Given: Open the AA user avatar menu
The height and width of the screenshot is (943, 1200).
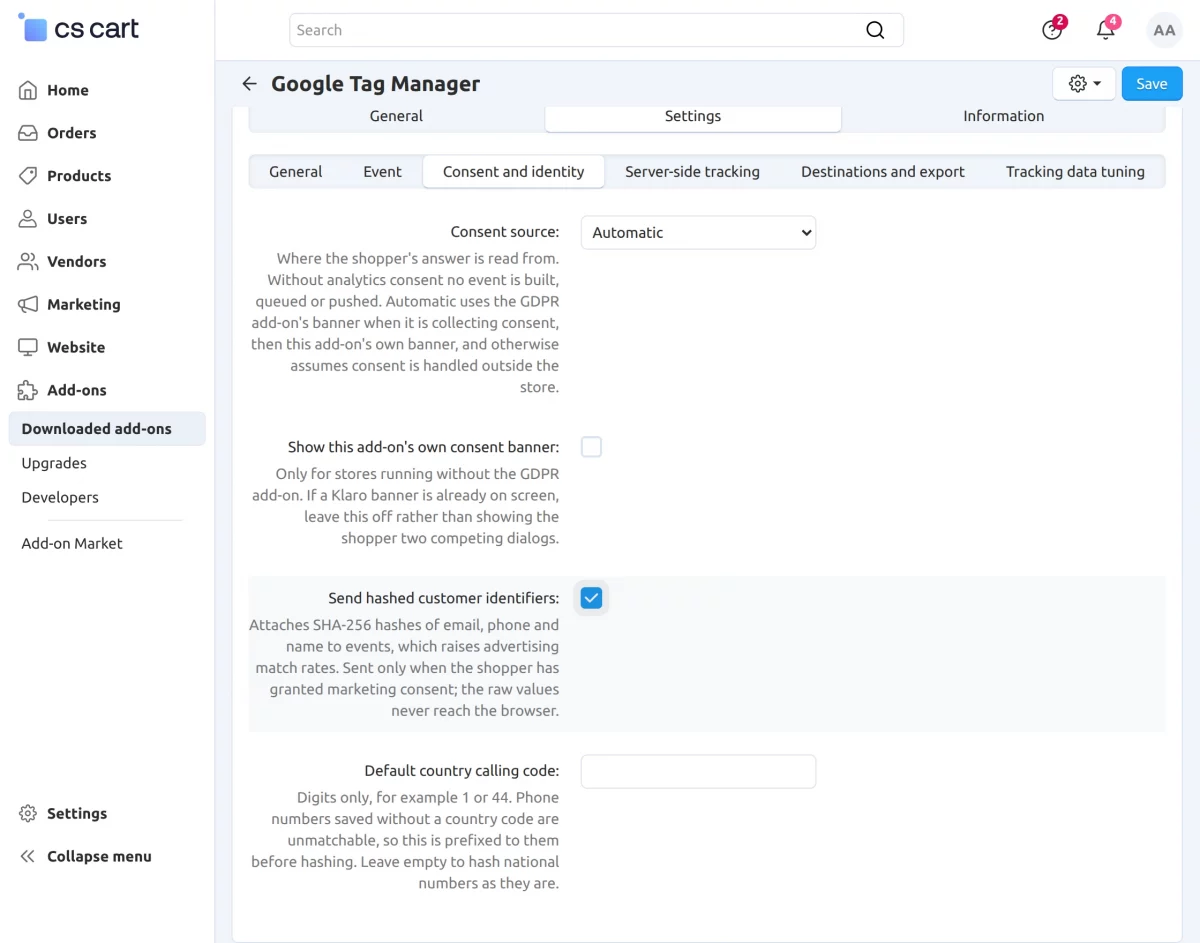Looking at the screenshot, I should coord(1164,30).
